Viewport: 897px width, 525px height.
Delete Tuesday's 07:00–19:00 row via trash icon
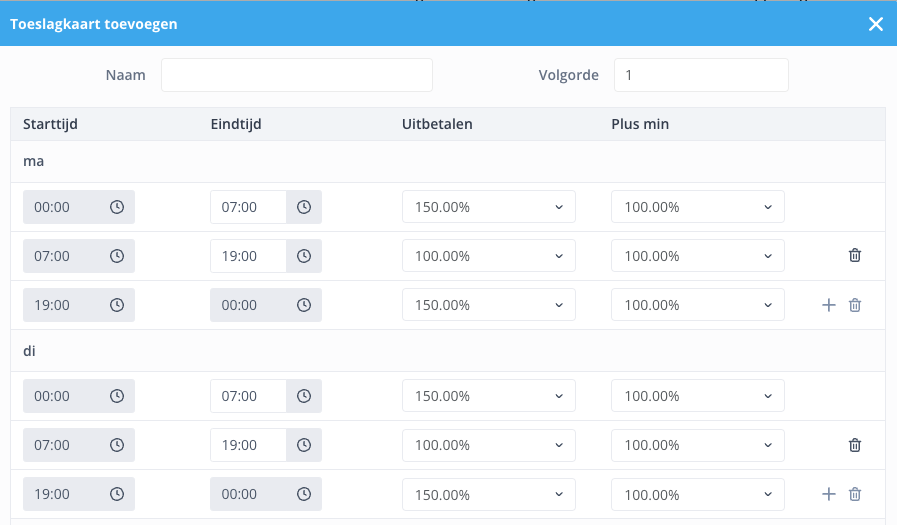click(855, 445)
